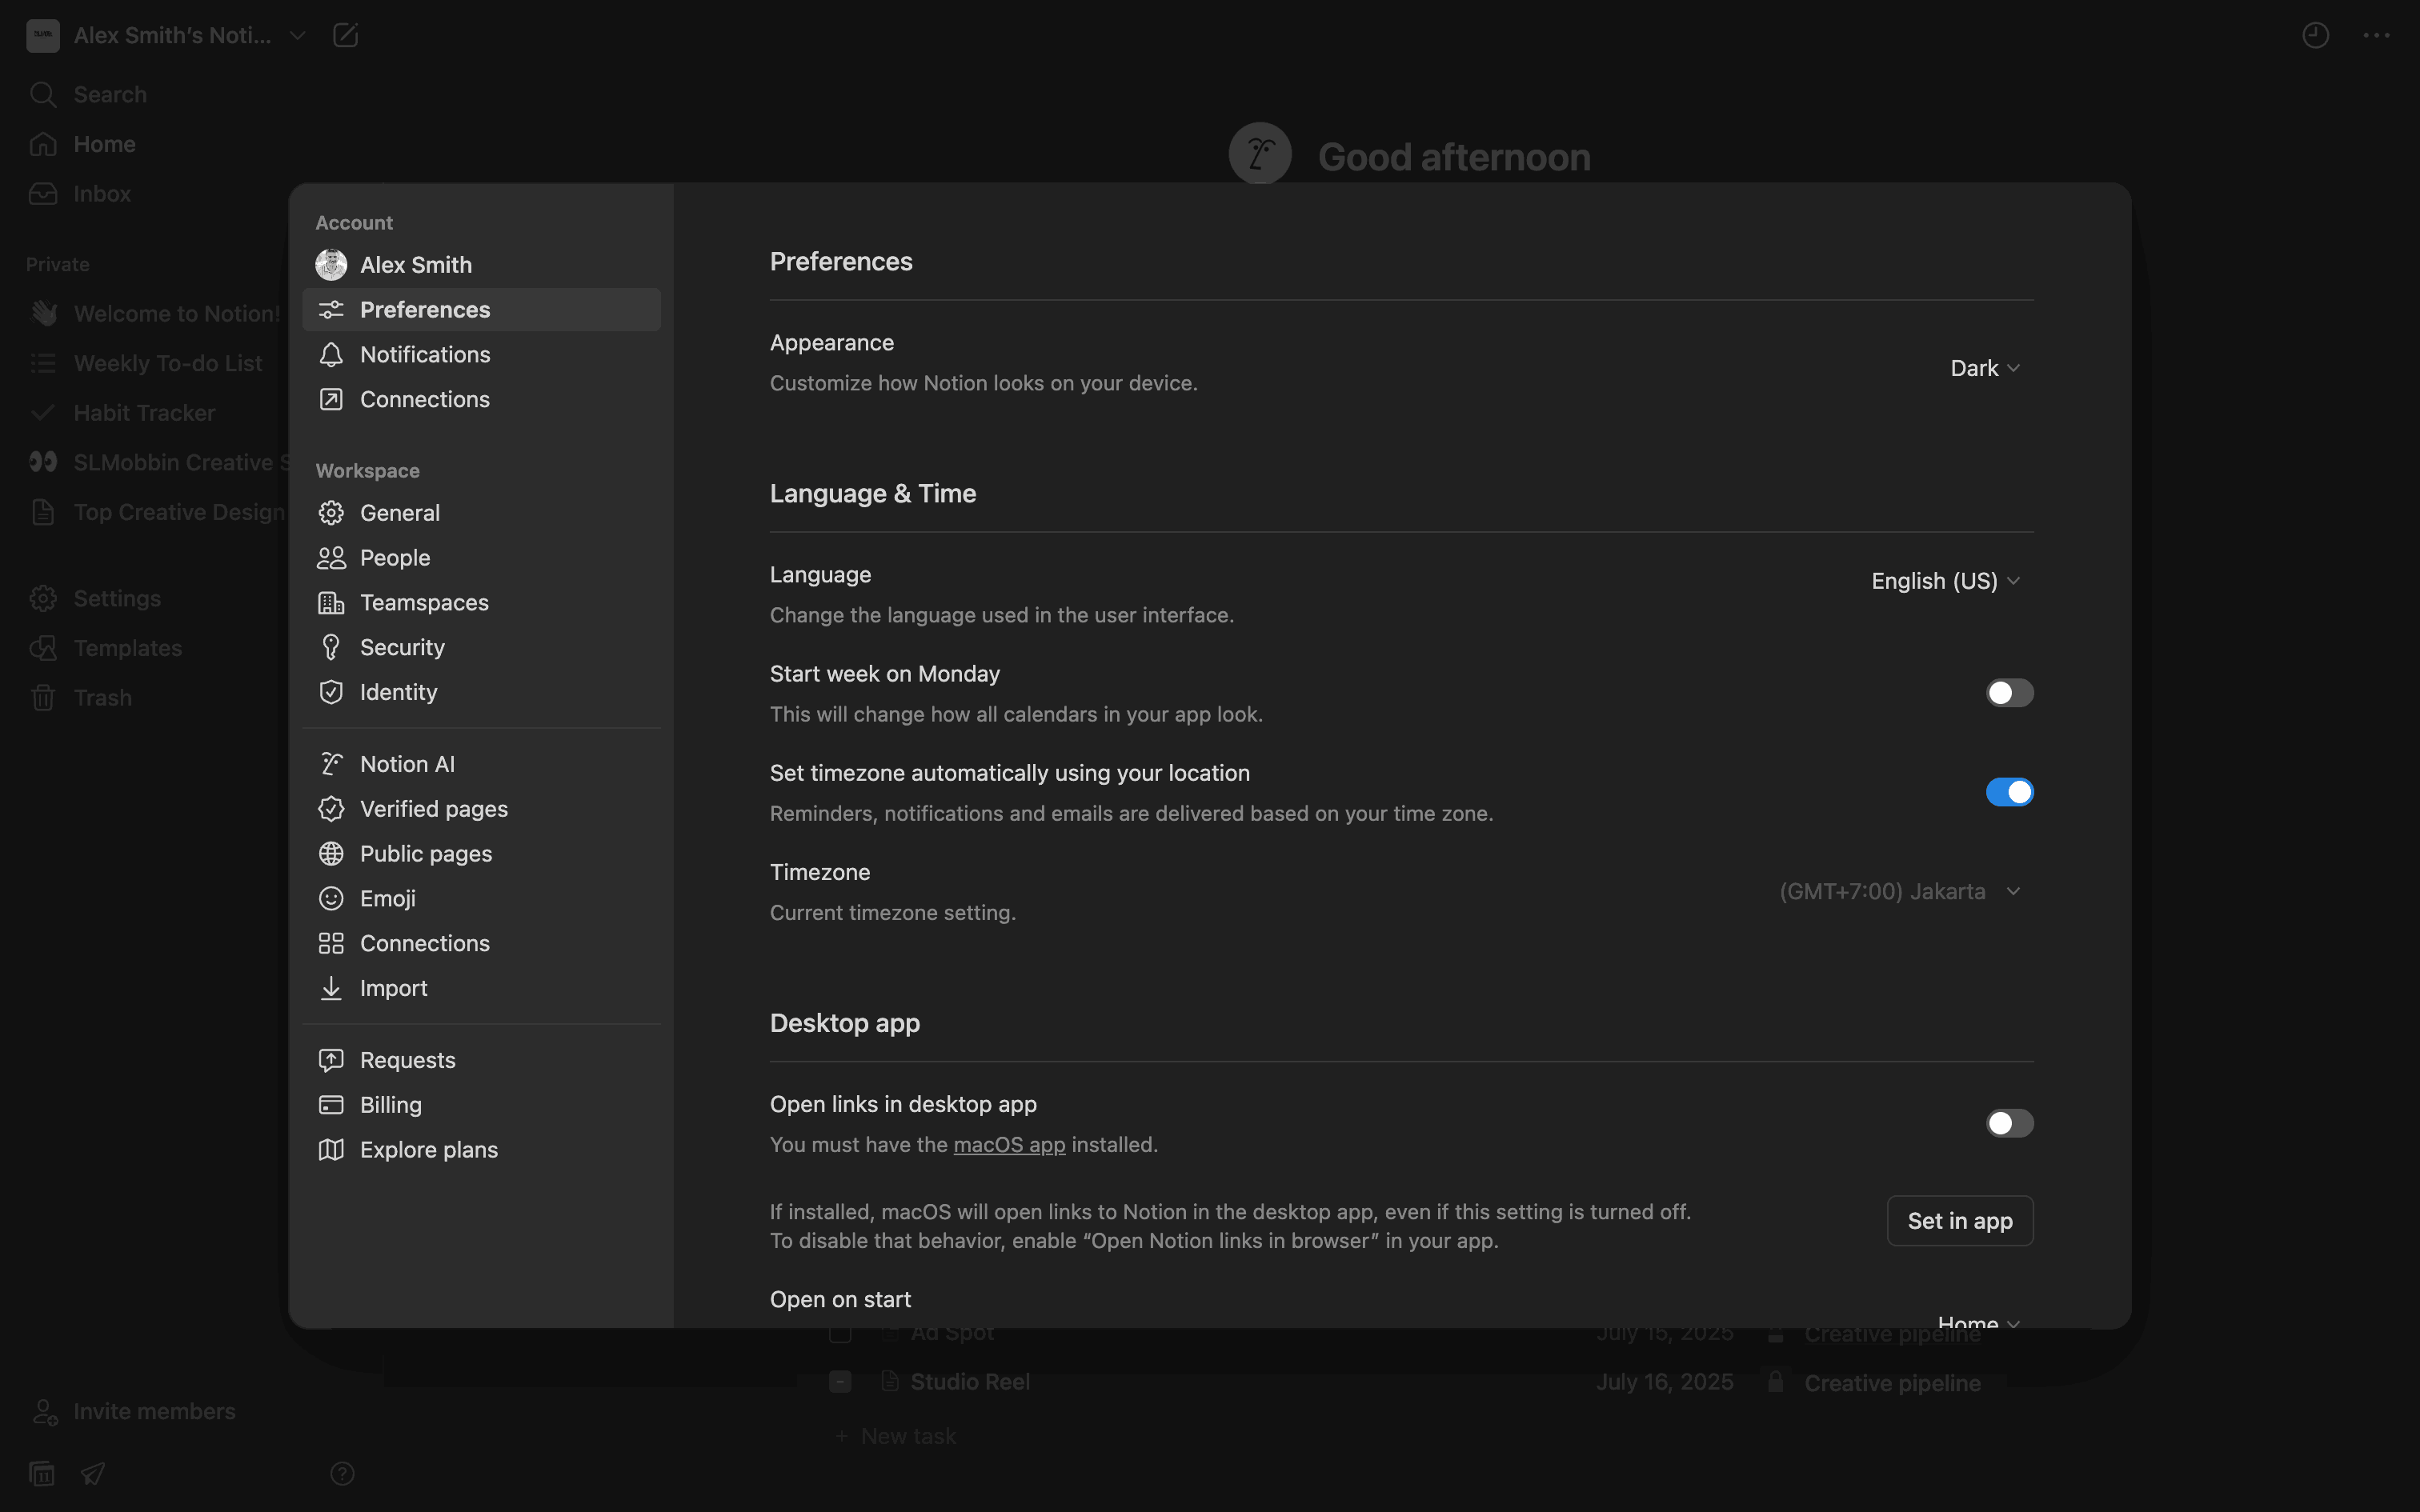Click the Import download-arrow icon
This screenshot has width=2420, height=1512.
[331, 988]
